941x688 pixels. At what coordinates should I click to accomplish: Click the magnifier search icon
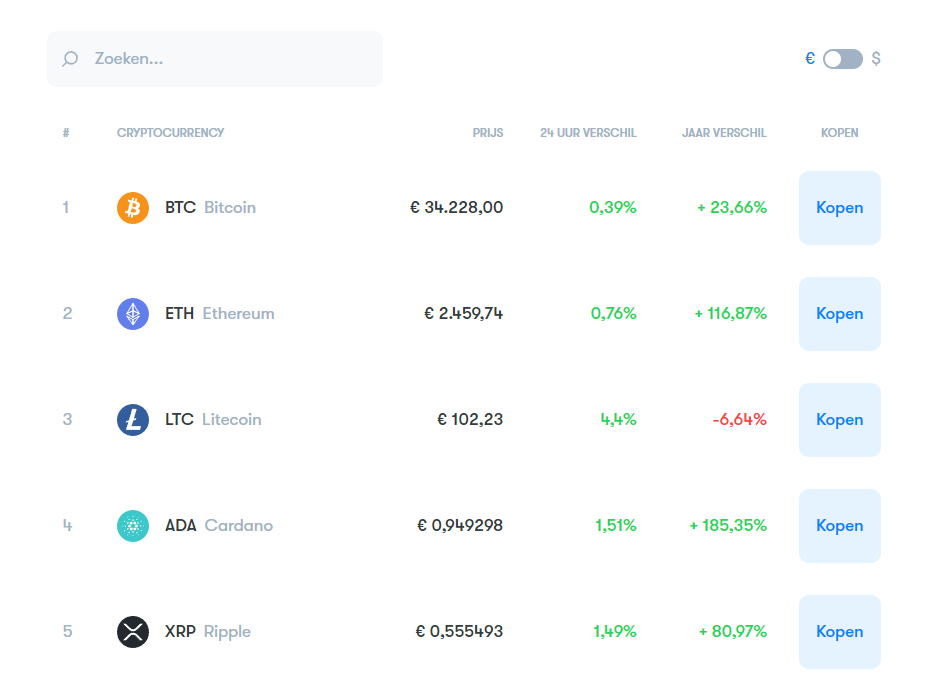pyautogui.click(x=70, y=59)
